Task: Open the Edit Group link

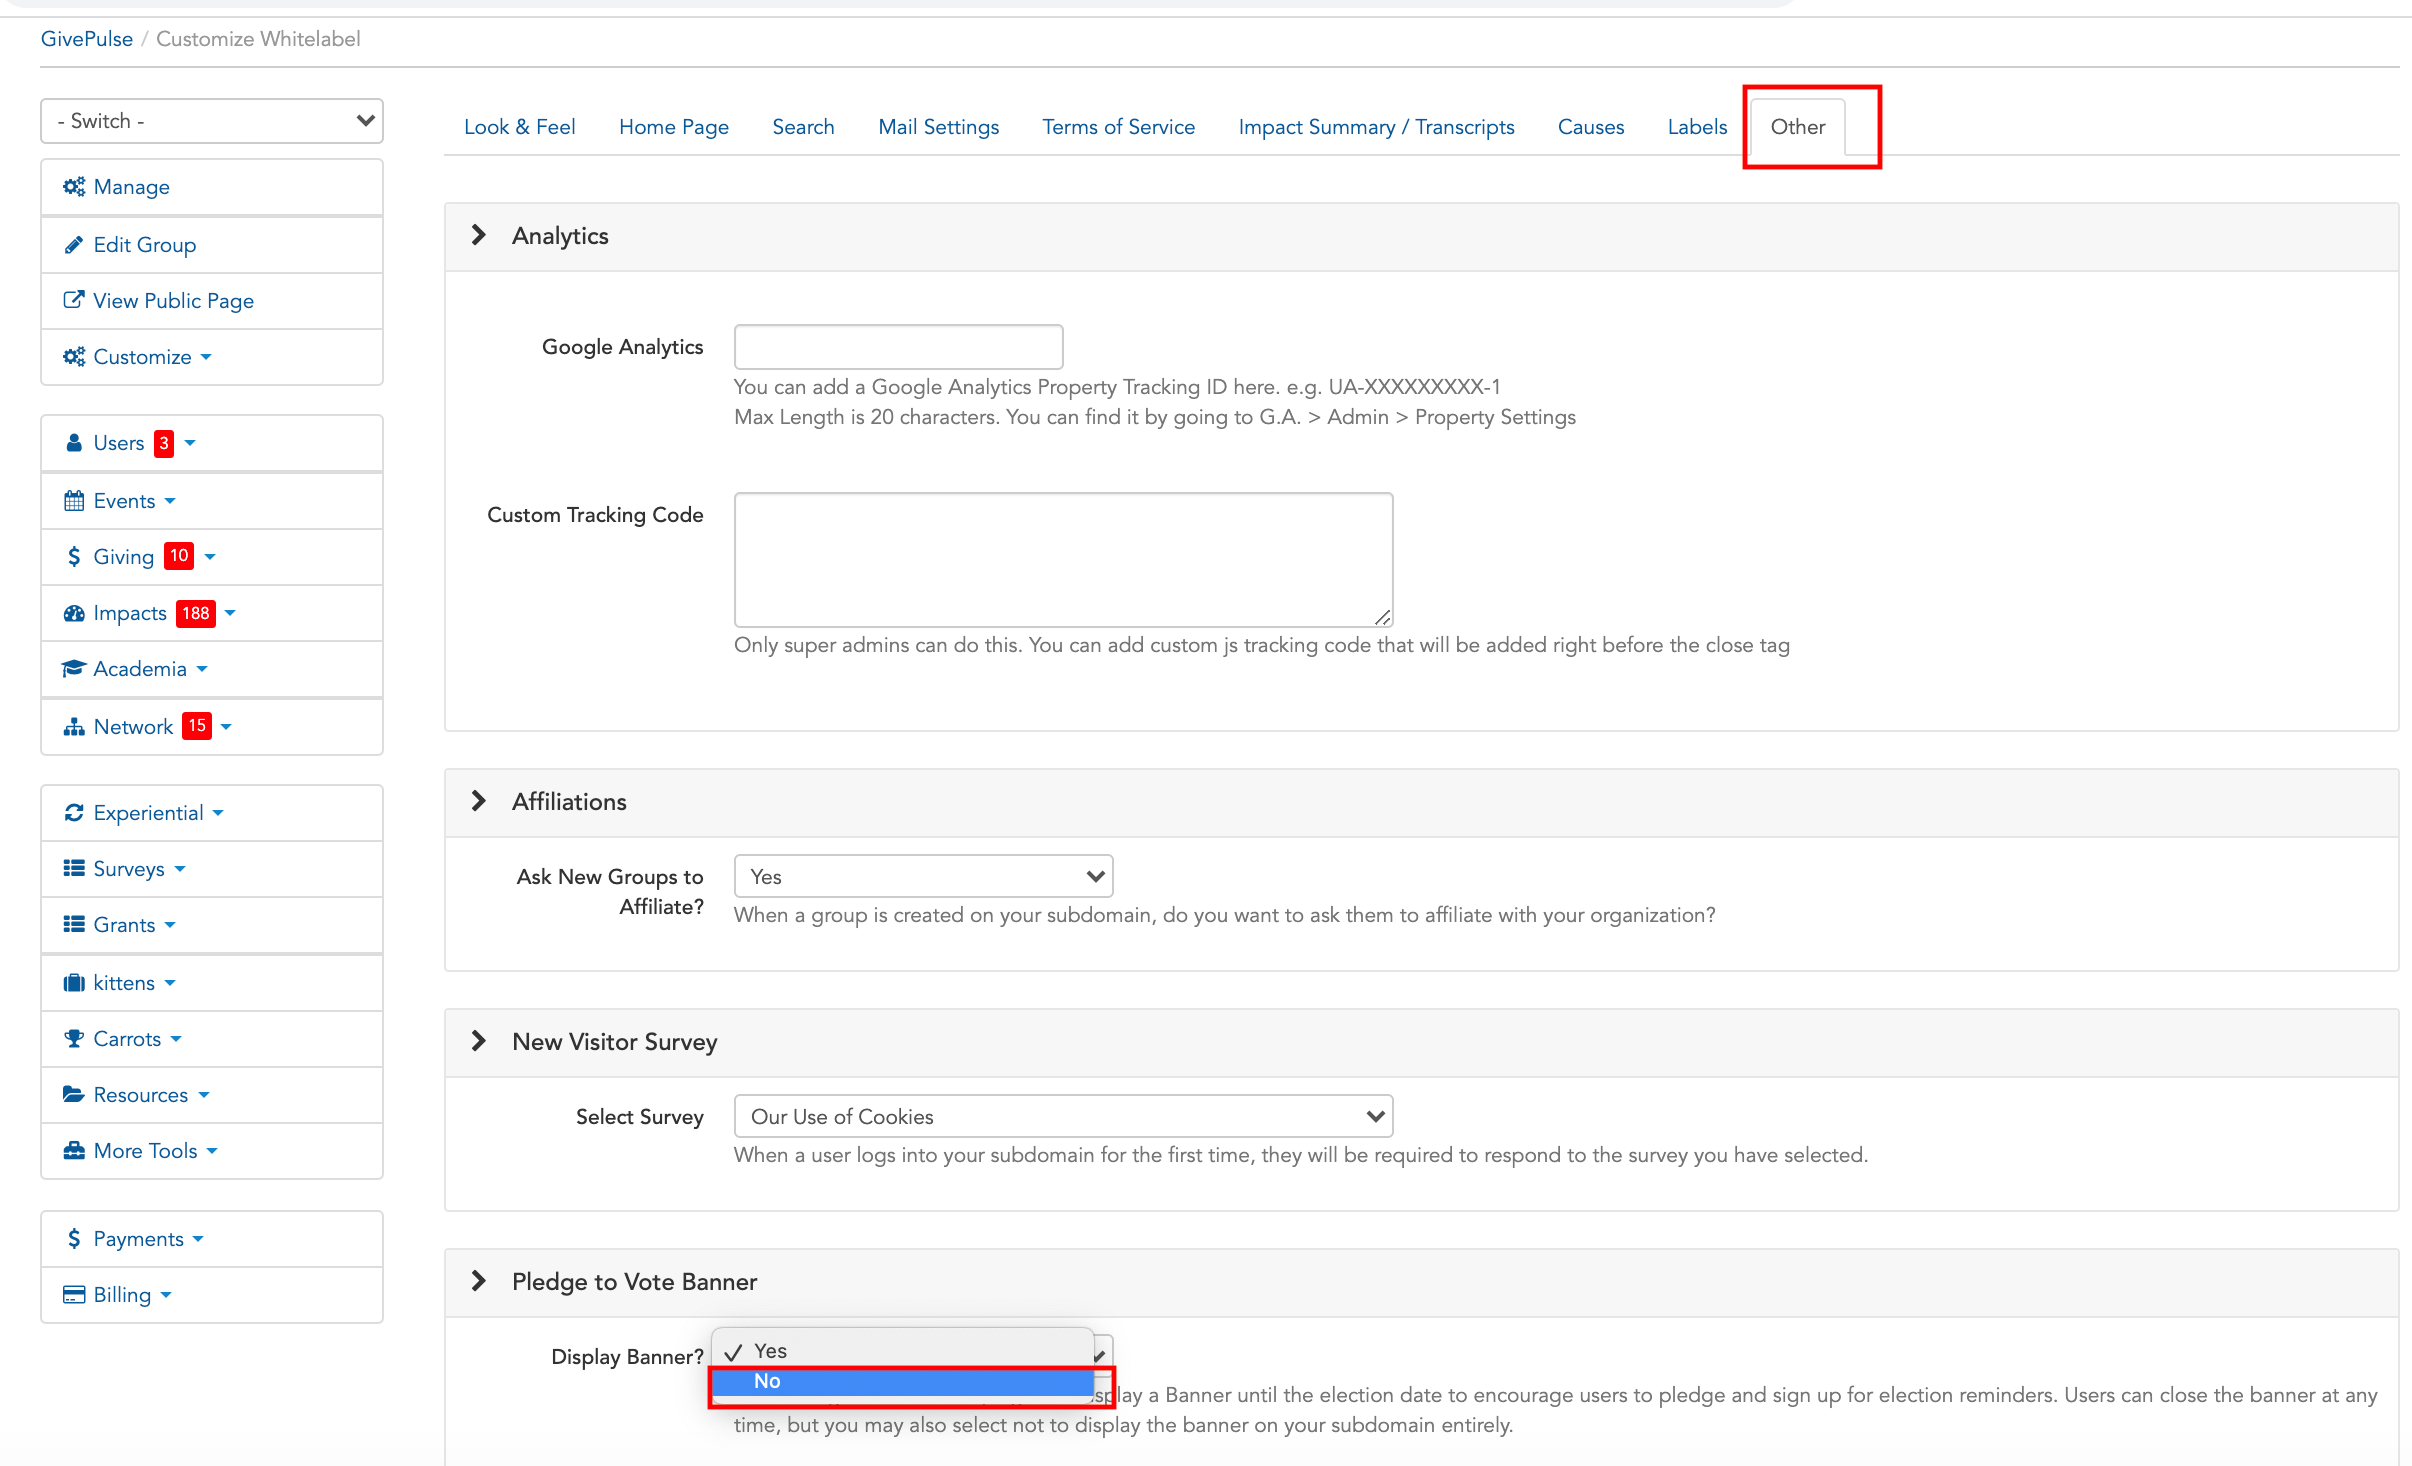Action: (x=212, y=245)
